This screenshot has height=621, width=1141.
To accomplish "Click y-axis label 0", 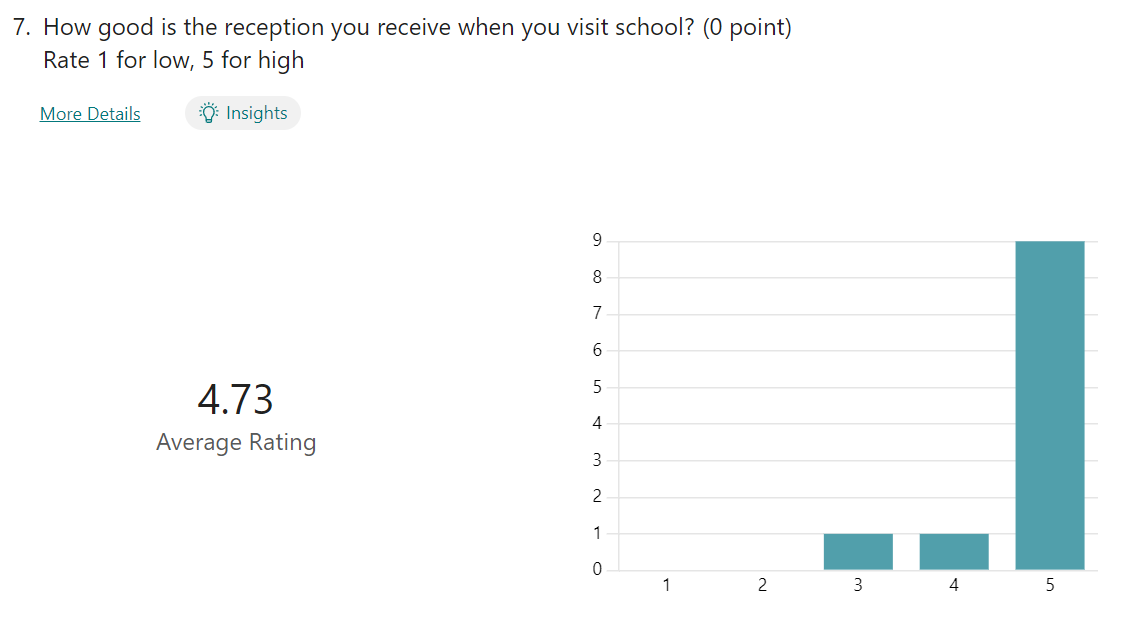I will point(597,569).
